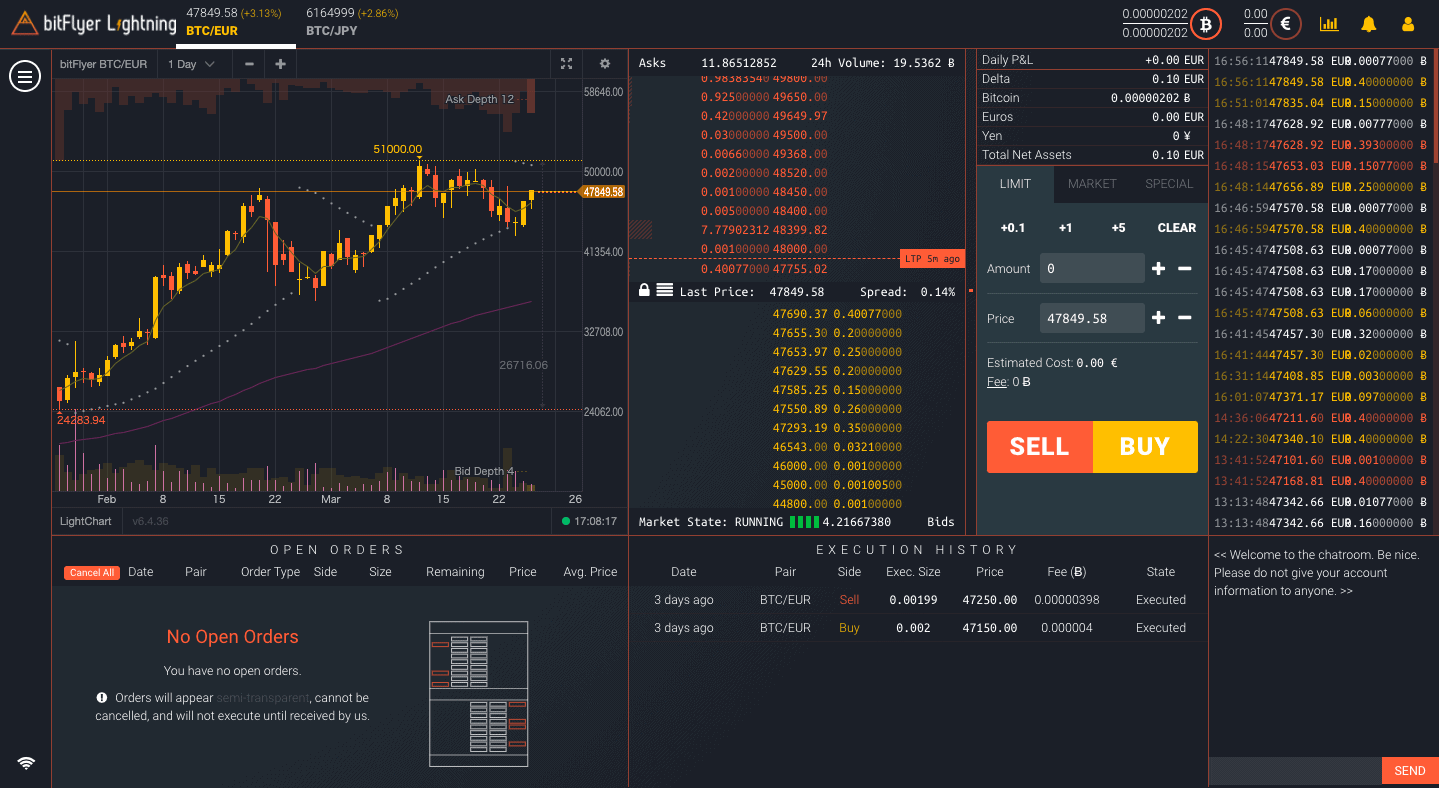Increase Price with plus icon
Screen dimensions: 1439x788
(x=1158, y=318)
